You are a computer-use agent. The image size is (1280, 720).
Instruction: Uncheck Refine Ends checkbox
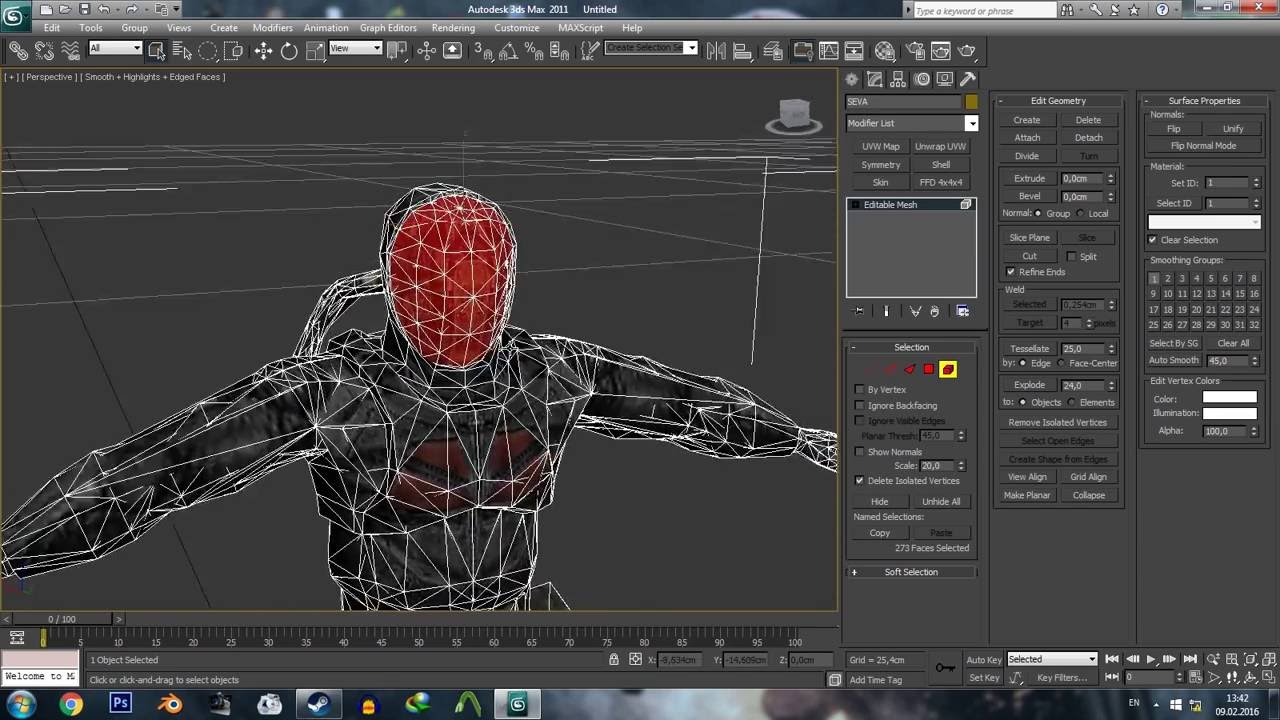click(x=1011, y=272)
